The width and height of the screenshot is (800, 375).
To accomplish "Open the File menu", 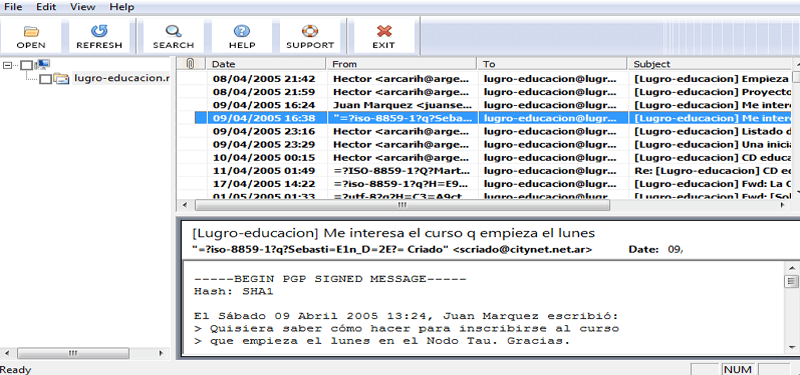I will click(x=13, y=7).
